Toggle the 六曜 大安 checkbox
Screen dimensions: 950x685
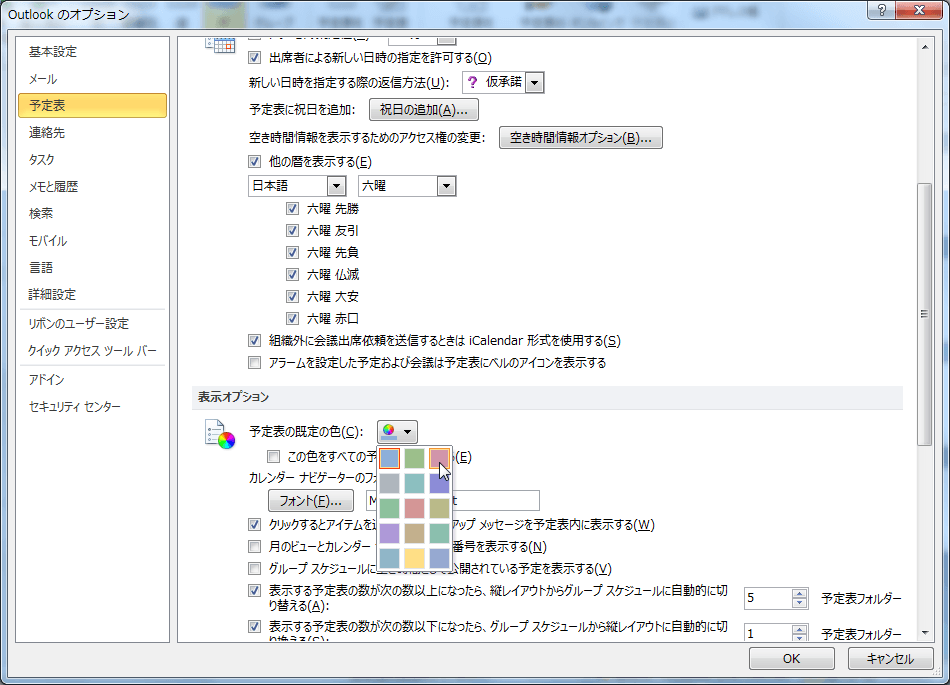(x=292, y=297)
